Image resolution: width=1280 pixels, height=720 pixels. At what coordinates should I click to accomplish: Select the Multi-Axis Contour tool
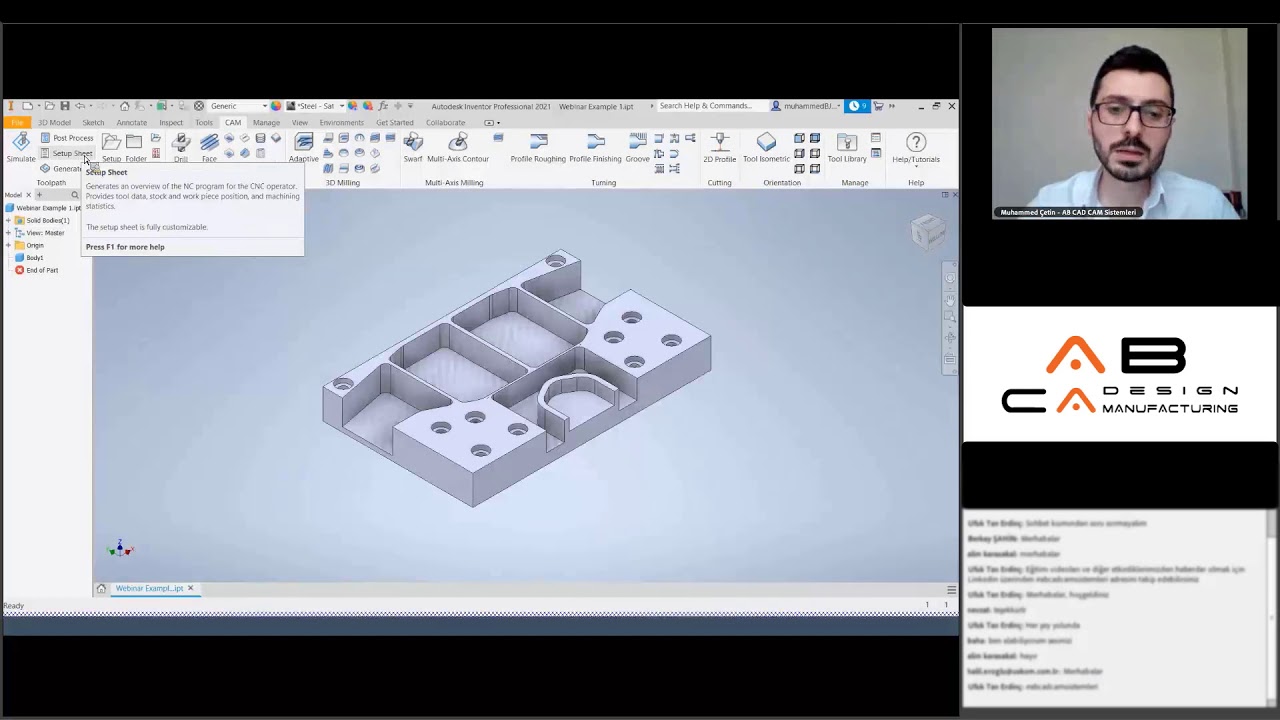pyautogui.click(x=458, y=148)
